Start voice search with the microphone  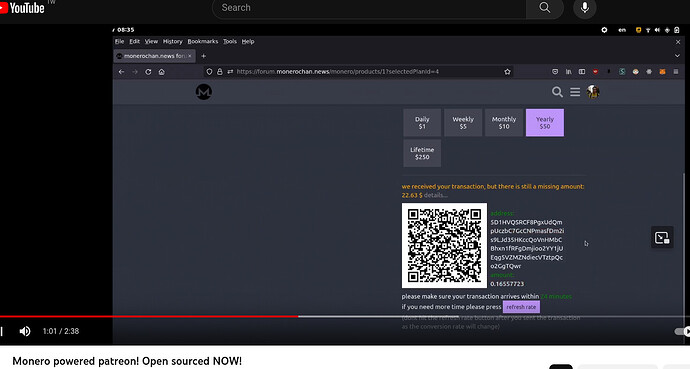tap(584, 8)
